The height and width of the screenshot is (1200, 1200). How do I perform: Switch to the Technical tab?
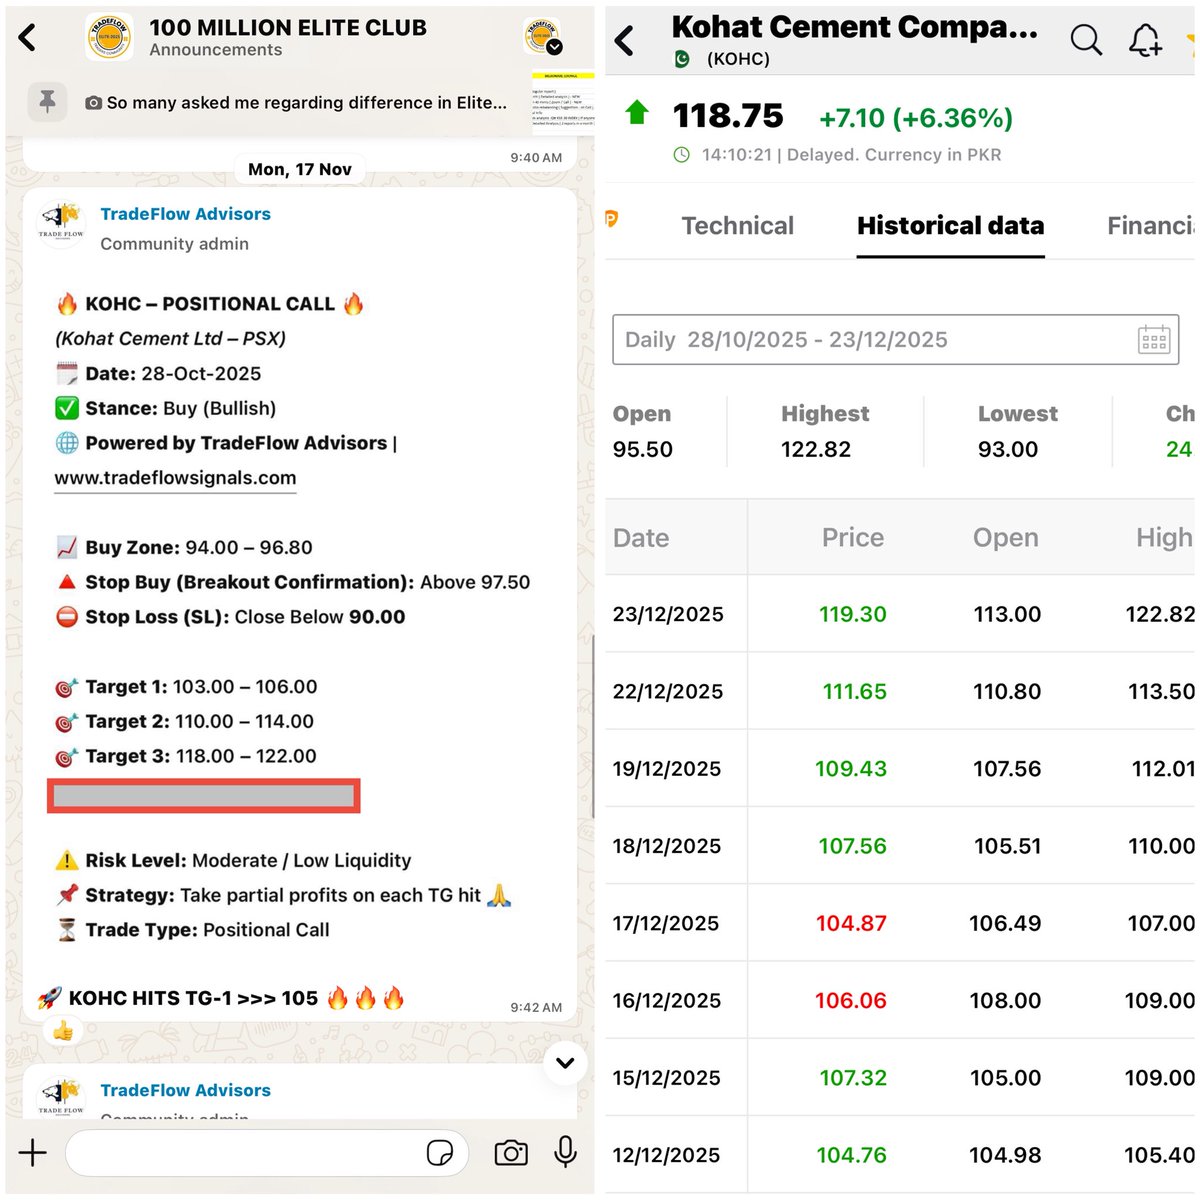738,226
